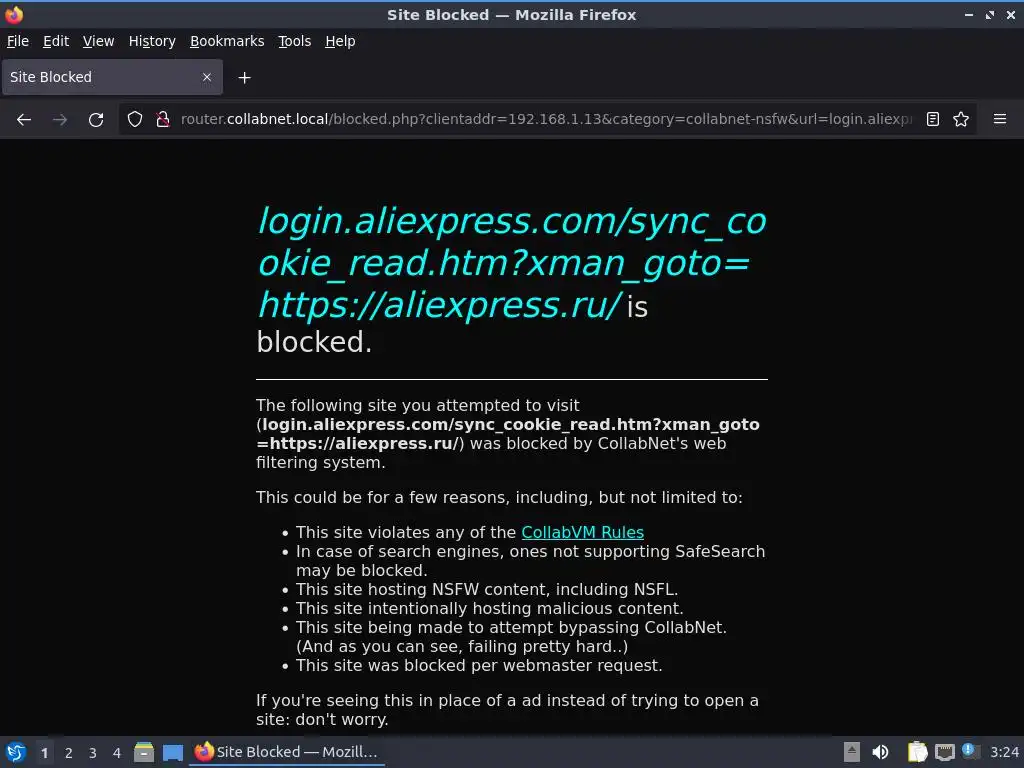The image size is (1024, 768).
Task: Minimize the Firefox window
Action: (x=969, y=14)
